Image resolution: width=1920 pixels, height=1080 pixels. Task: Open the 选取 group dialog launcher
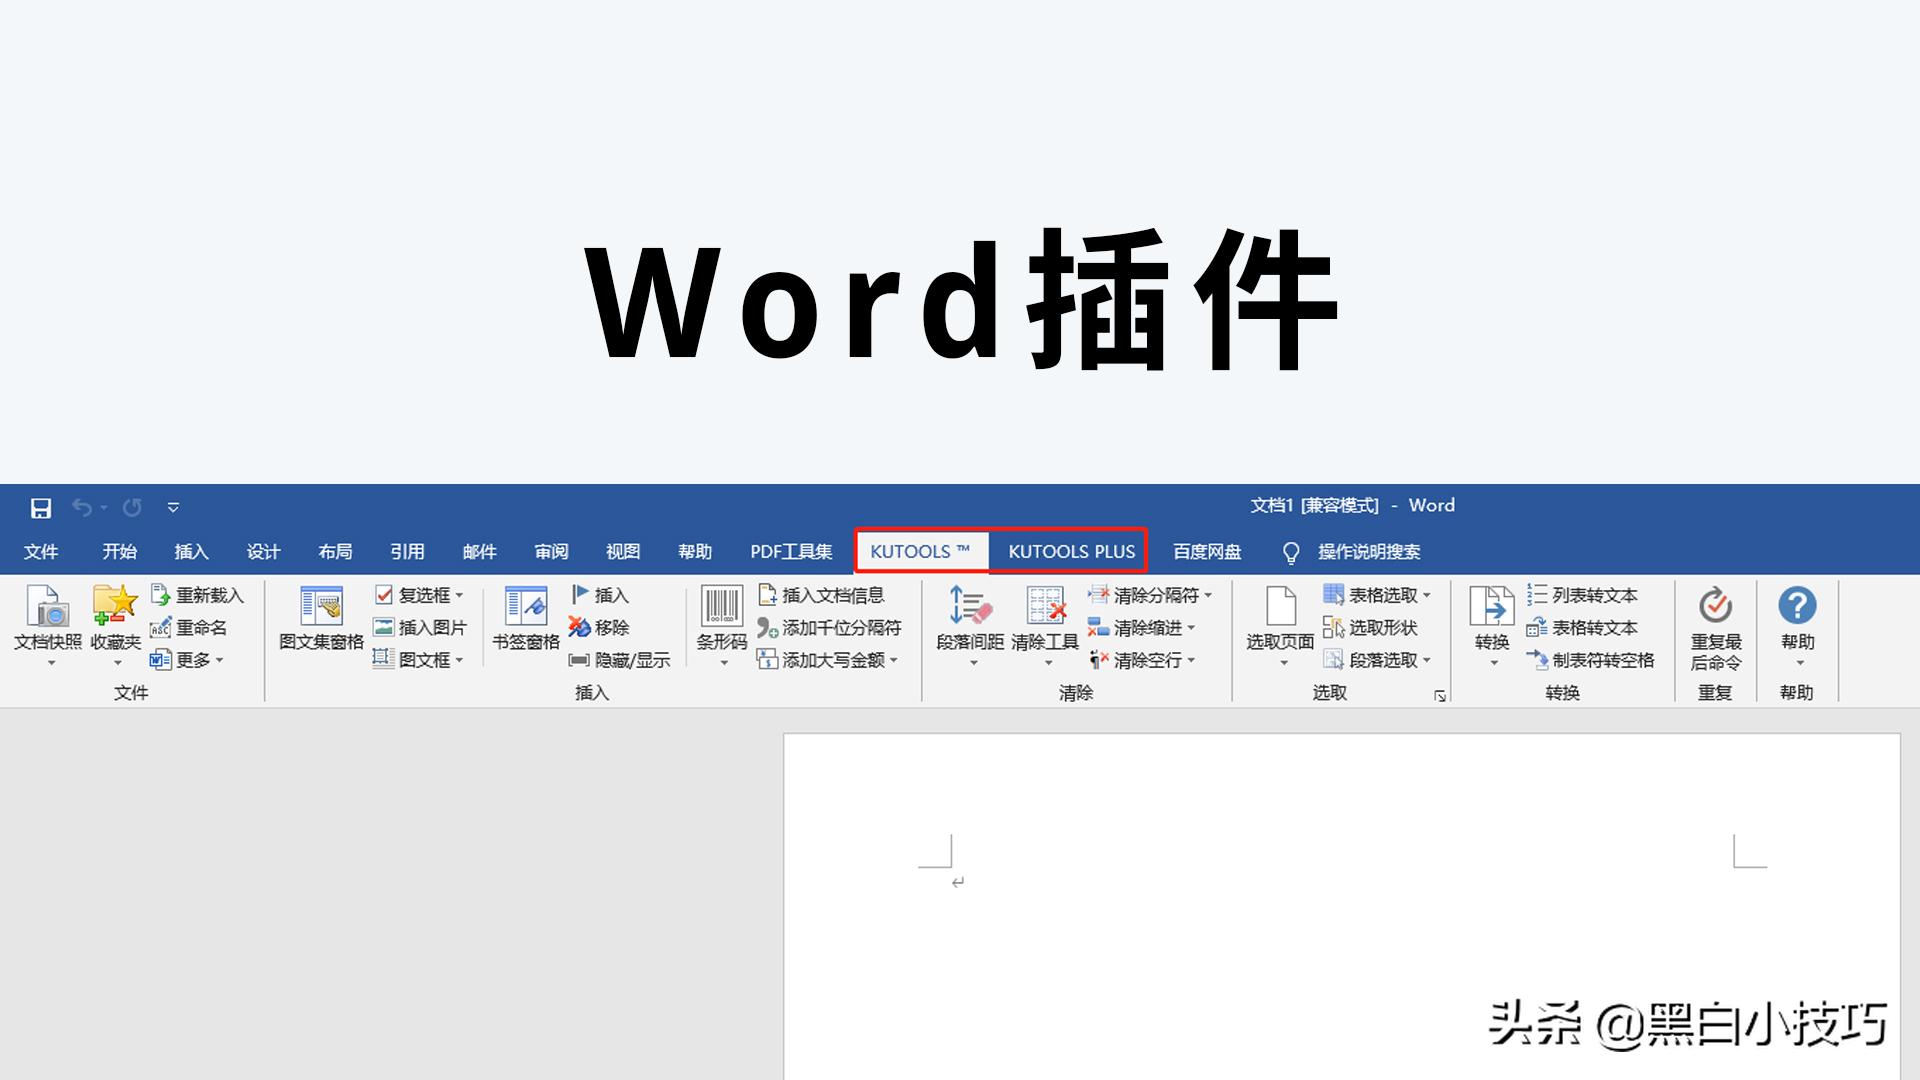[x=1440, y=695]
